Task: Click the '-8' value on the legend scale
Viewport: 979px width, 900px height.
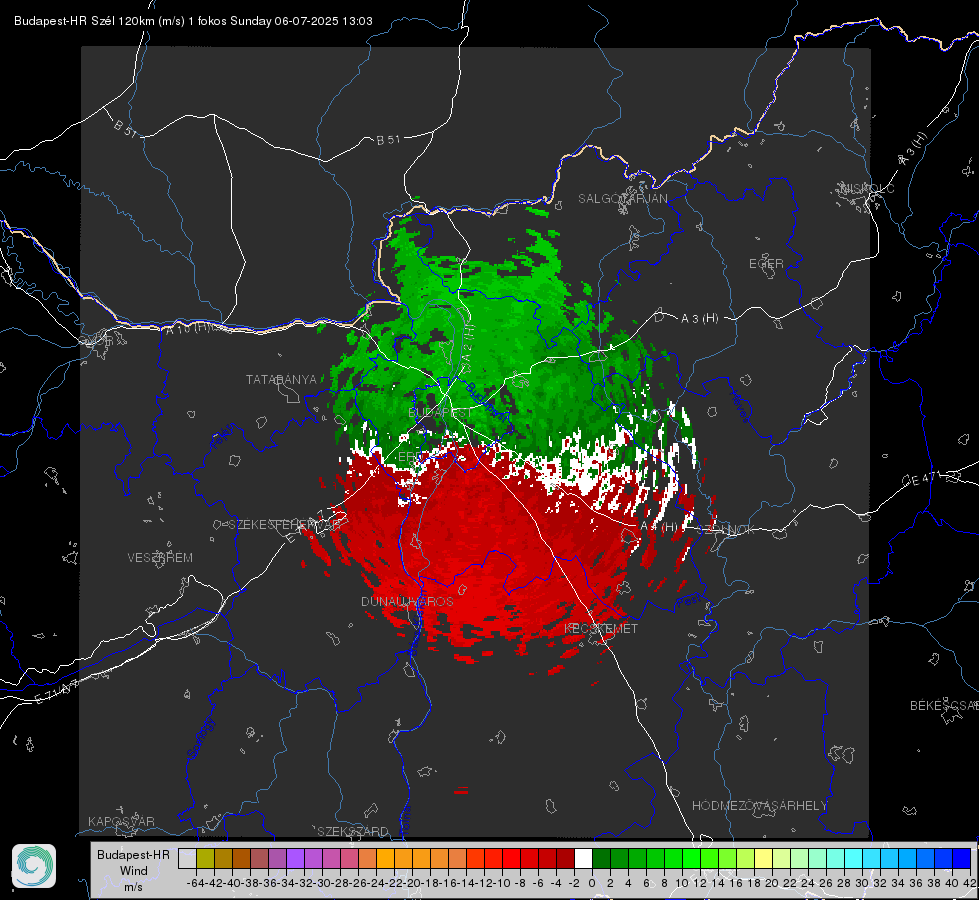Action: 519,883
